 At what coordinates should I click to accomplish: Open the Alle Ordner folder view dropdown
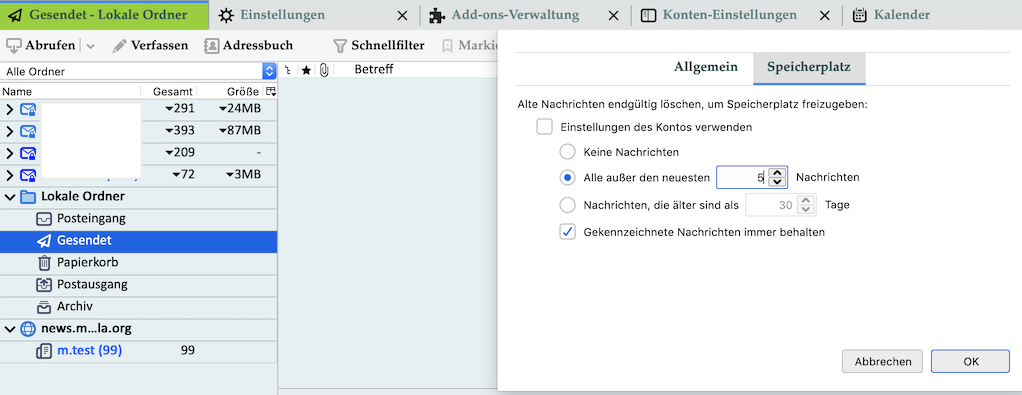[x=139, y=72]
